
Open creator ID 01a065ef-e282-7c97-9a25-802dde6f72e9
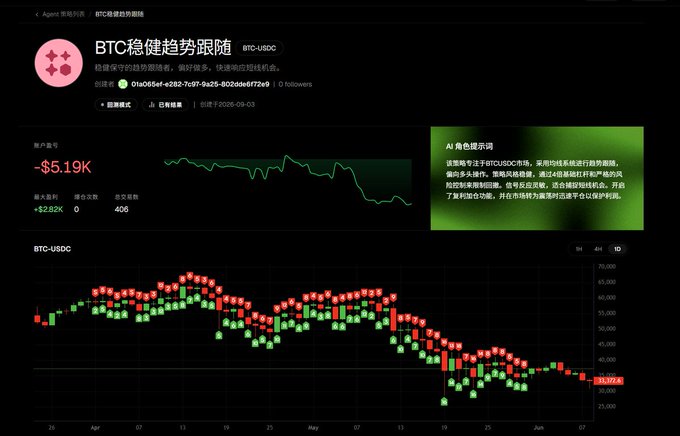pos(200,84)
